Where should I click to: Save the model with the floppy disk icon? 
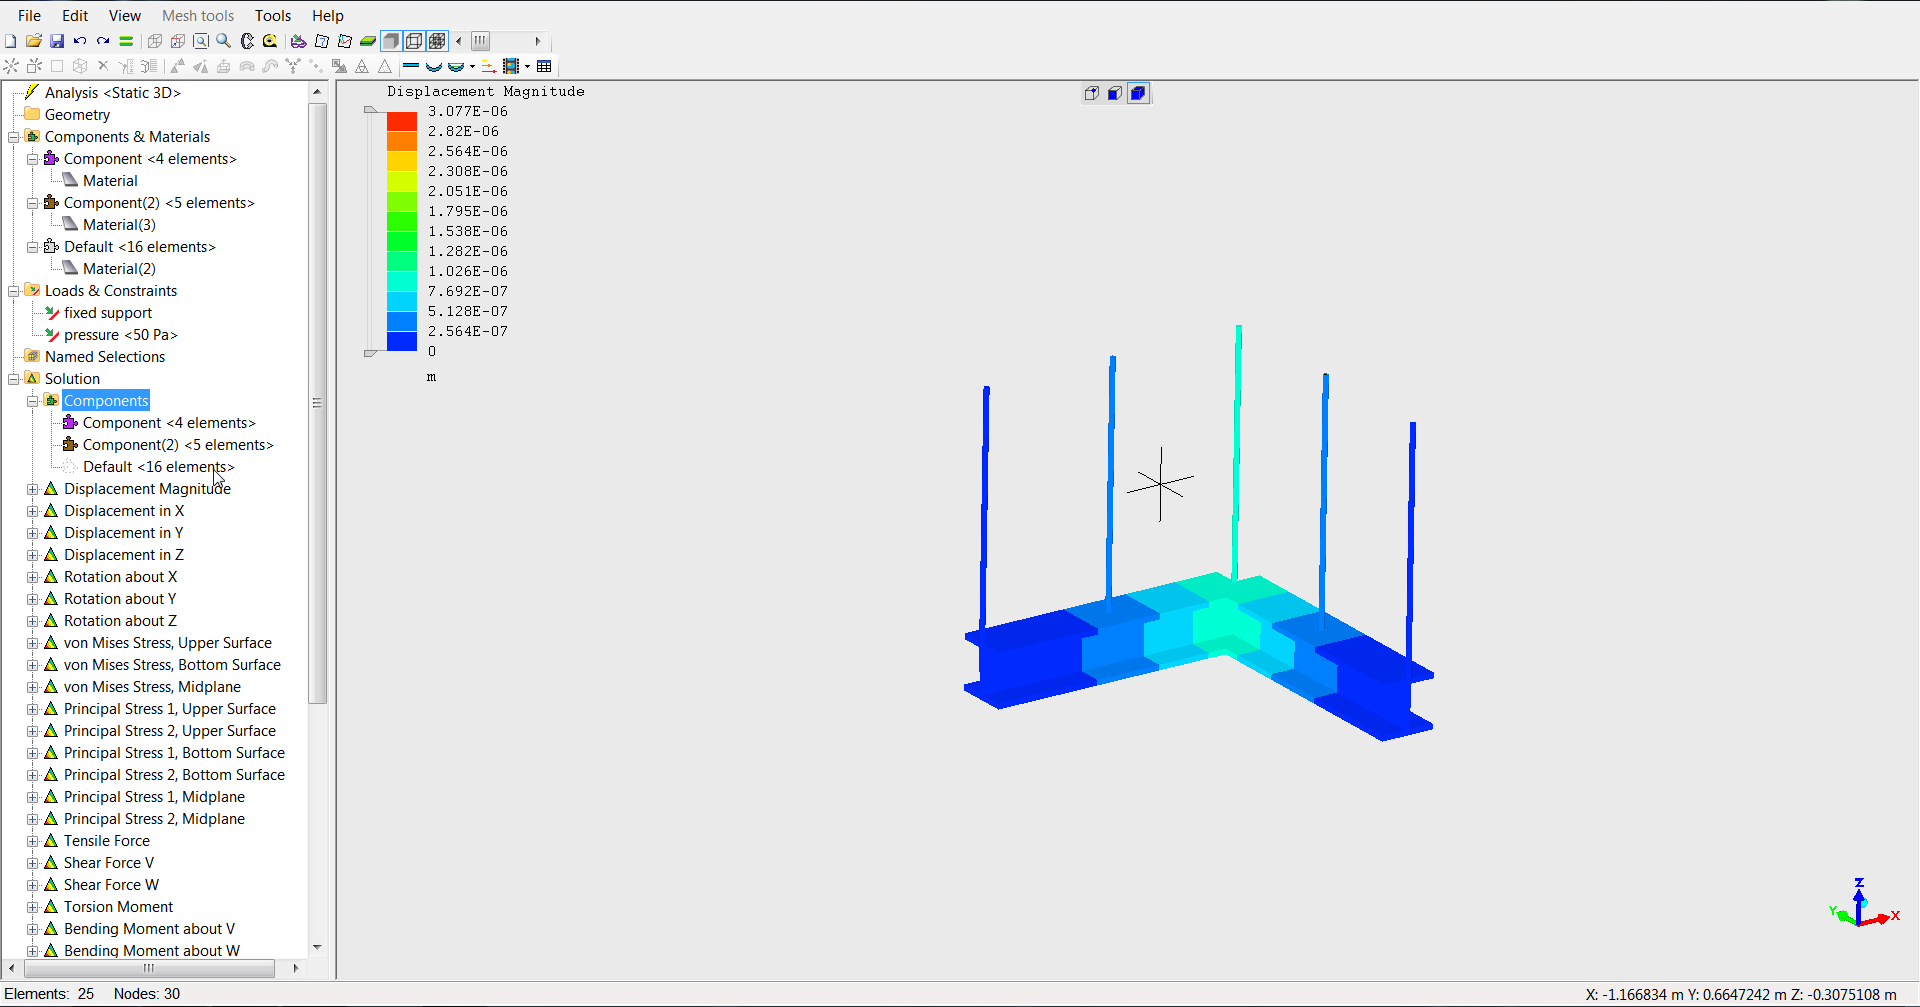tap(57, 41)
